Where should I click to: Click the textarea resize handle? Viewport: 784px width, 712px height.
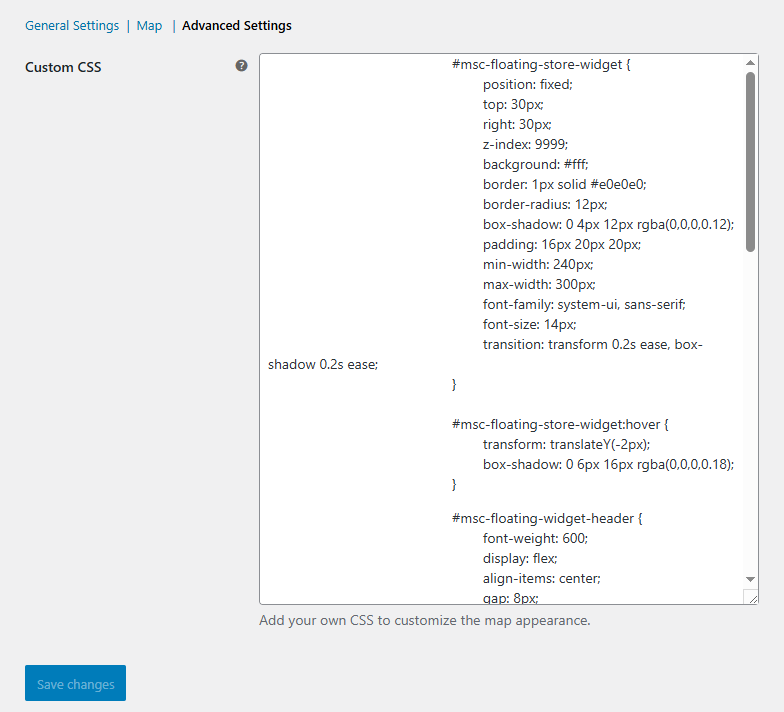(750, 597)
